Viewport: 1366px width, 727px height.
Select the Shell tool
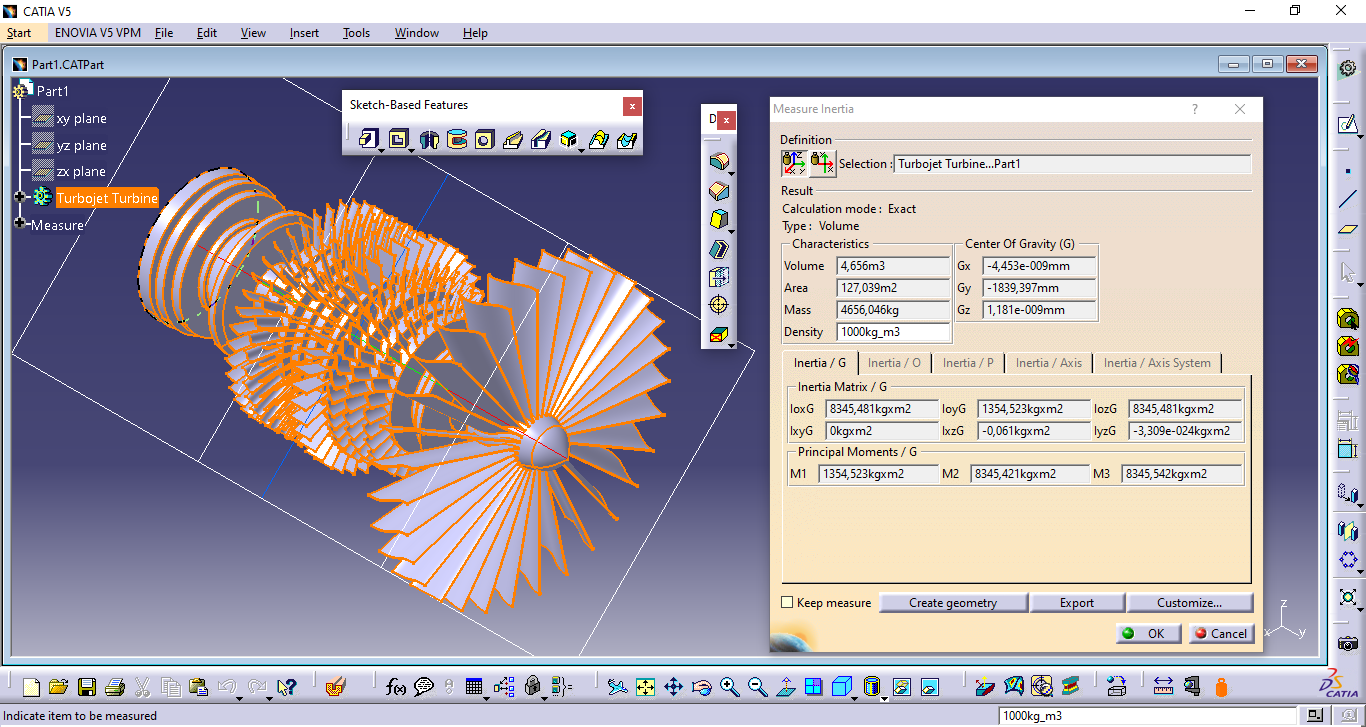point(718,249)
